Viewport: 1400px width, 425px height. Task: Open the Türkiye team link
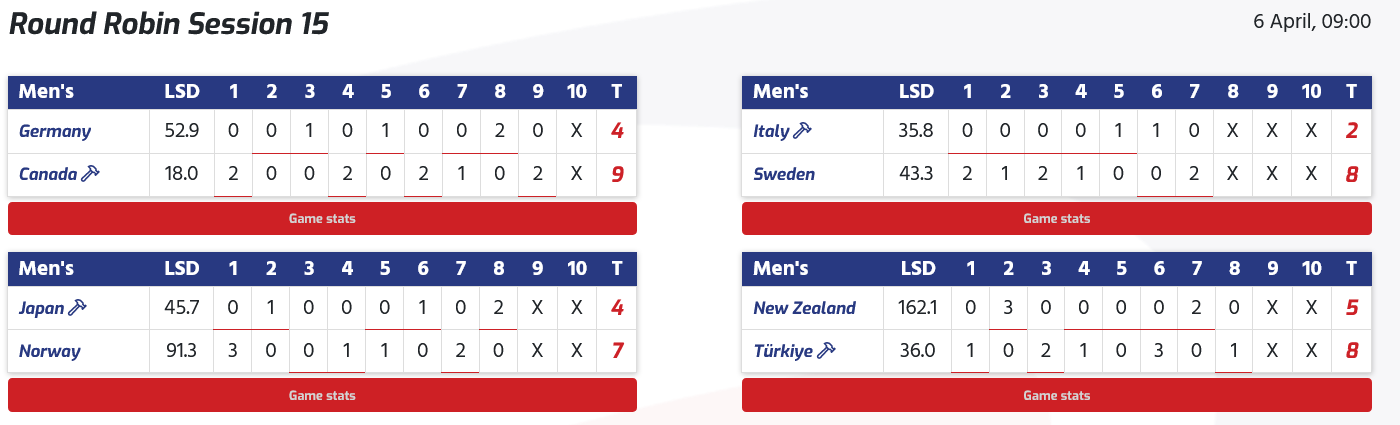pyautogui.click(x=783, y=351)
